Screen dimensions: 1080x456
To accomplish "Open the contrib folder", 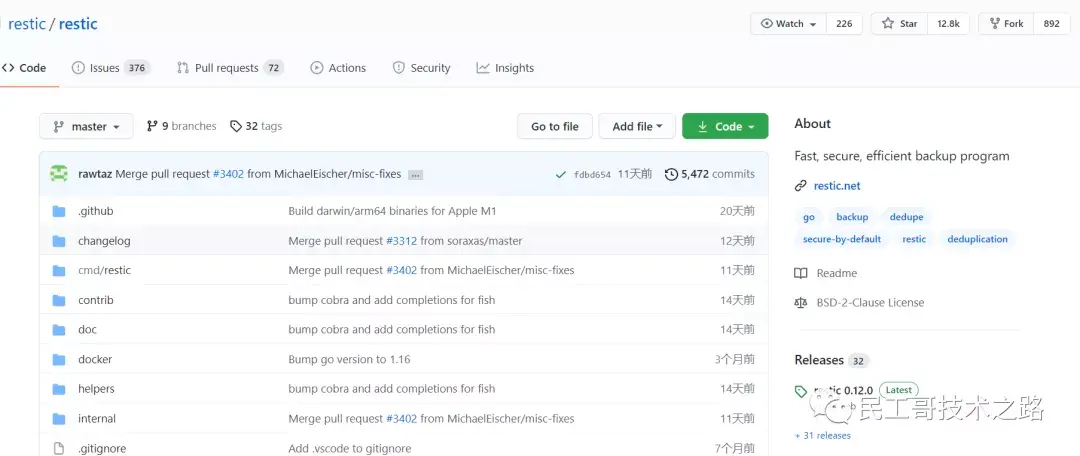I will [x=96, y=300].
